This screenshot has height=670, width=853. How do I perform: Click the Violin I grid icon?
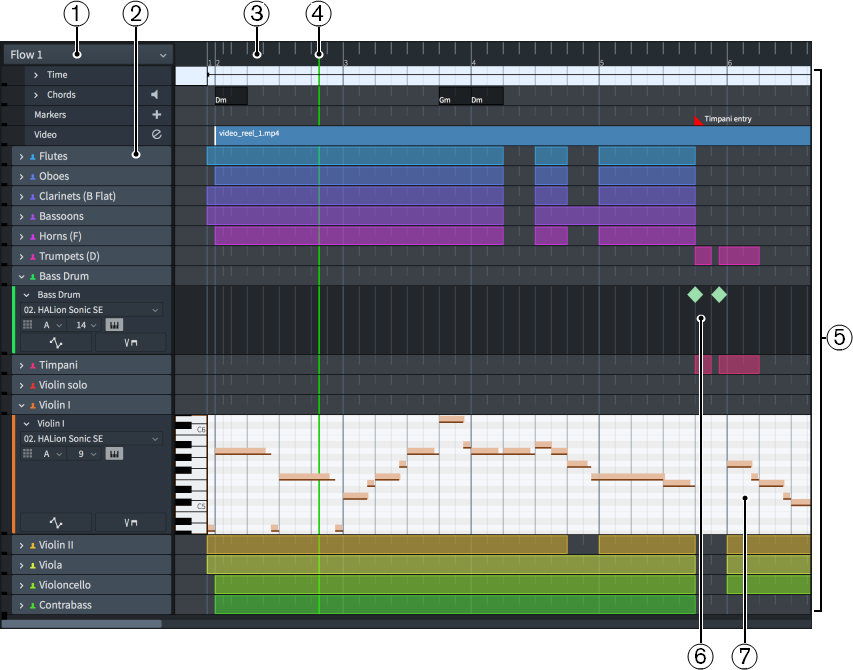pos(28,454)
